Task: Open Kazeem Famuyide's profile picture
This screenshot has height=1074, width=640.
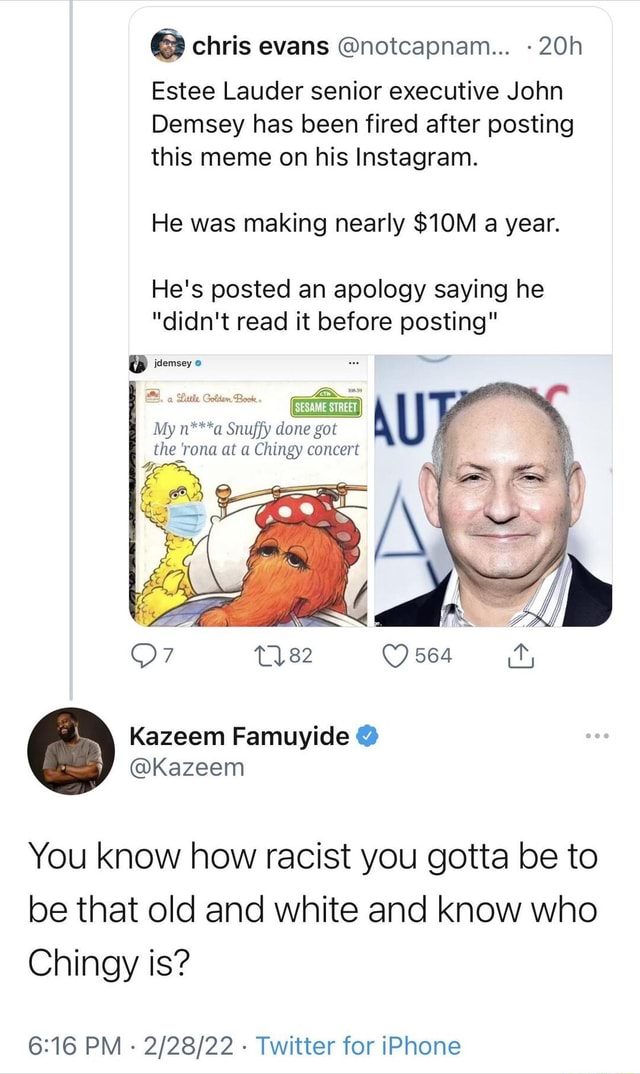Action: (72, 752)
